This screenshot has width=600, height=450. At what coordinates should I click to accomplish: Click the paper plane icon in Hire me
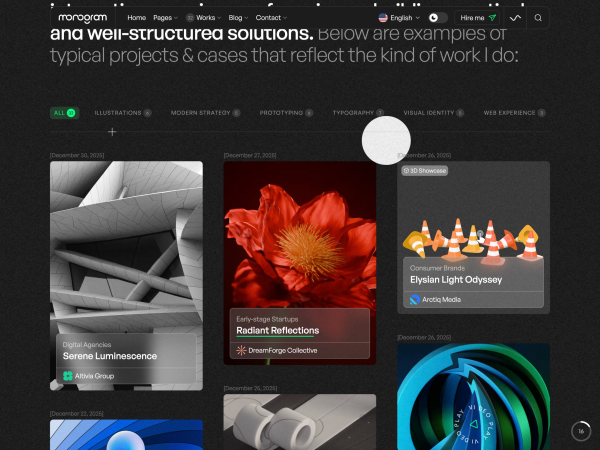[x=492, y=18]
